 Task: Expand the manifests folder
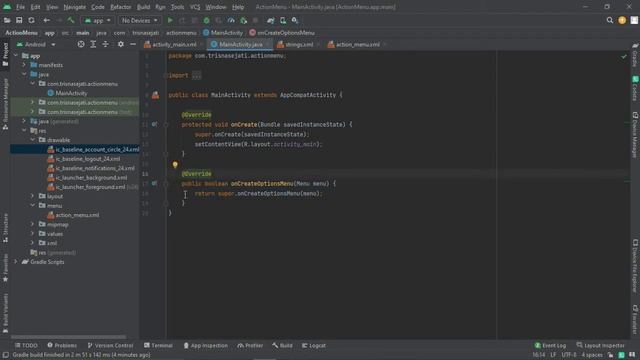(x=24, y=65)
